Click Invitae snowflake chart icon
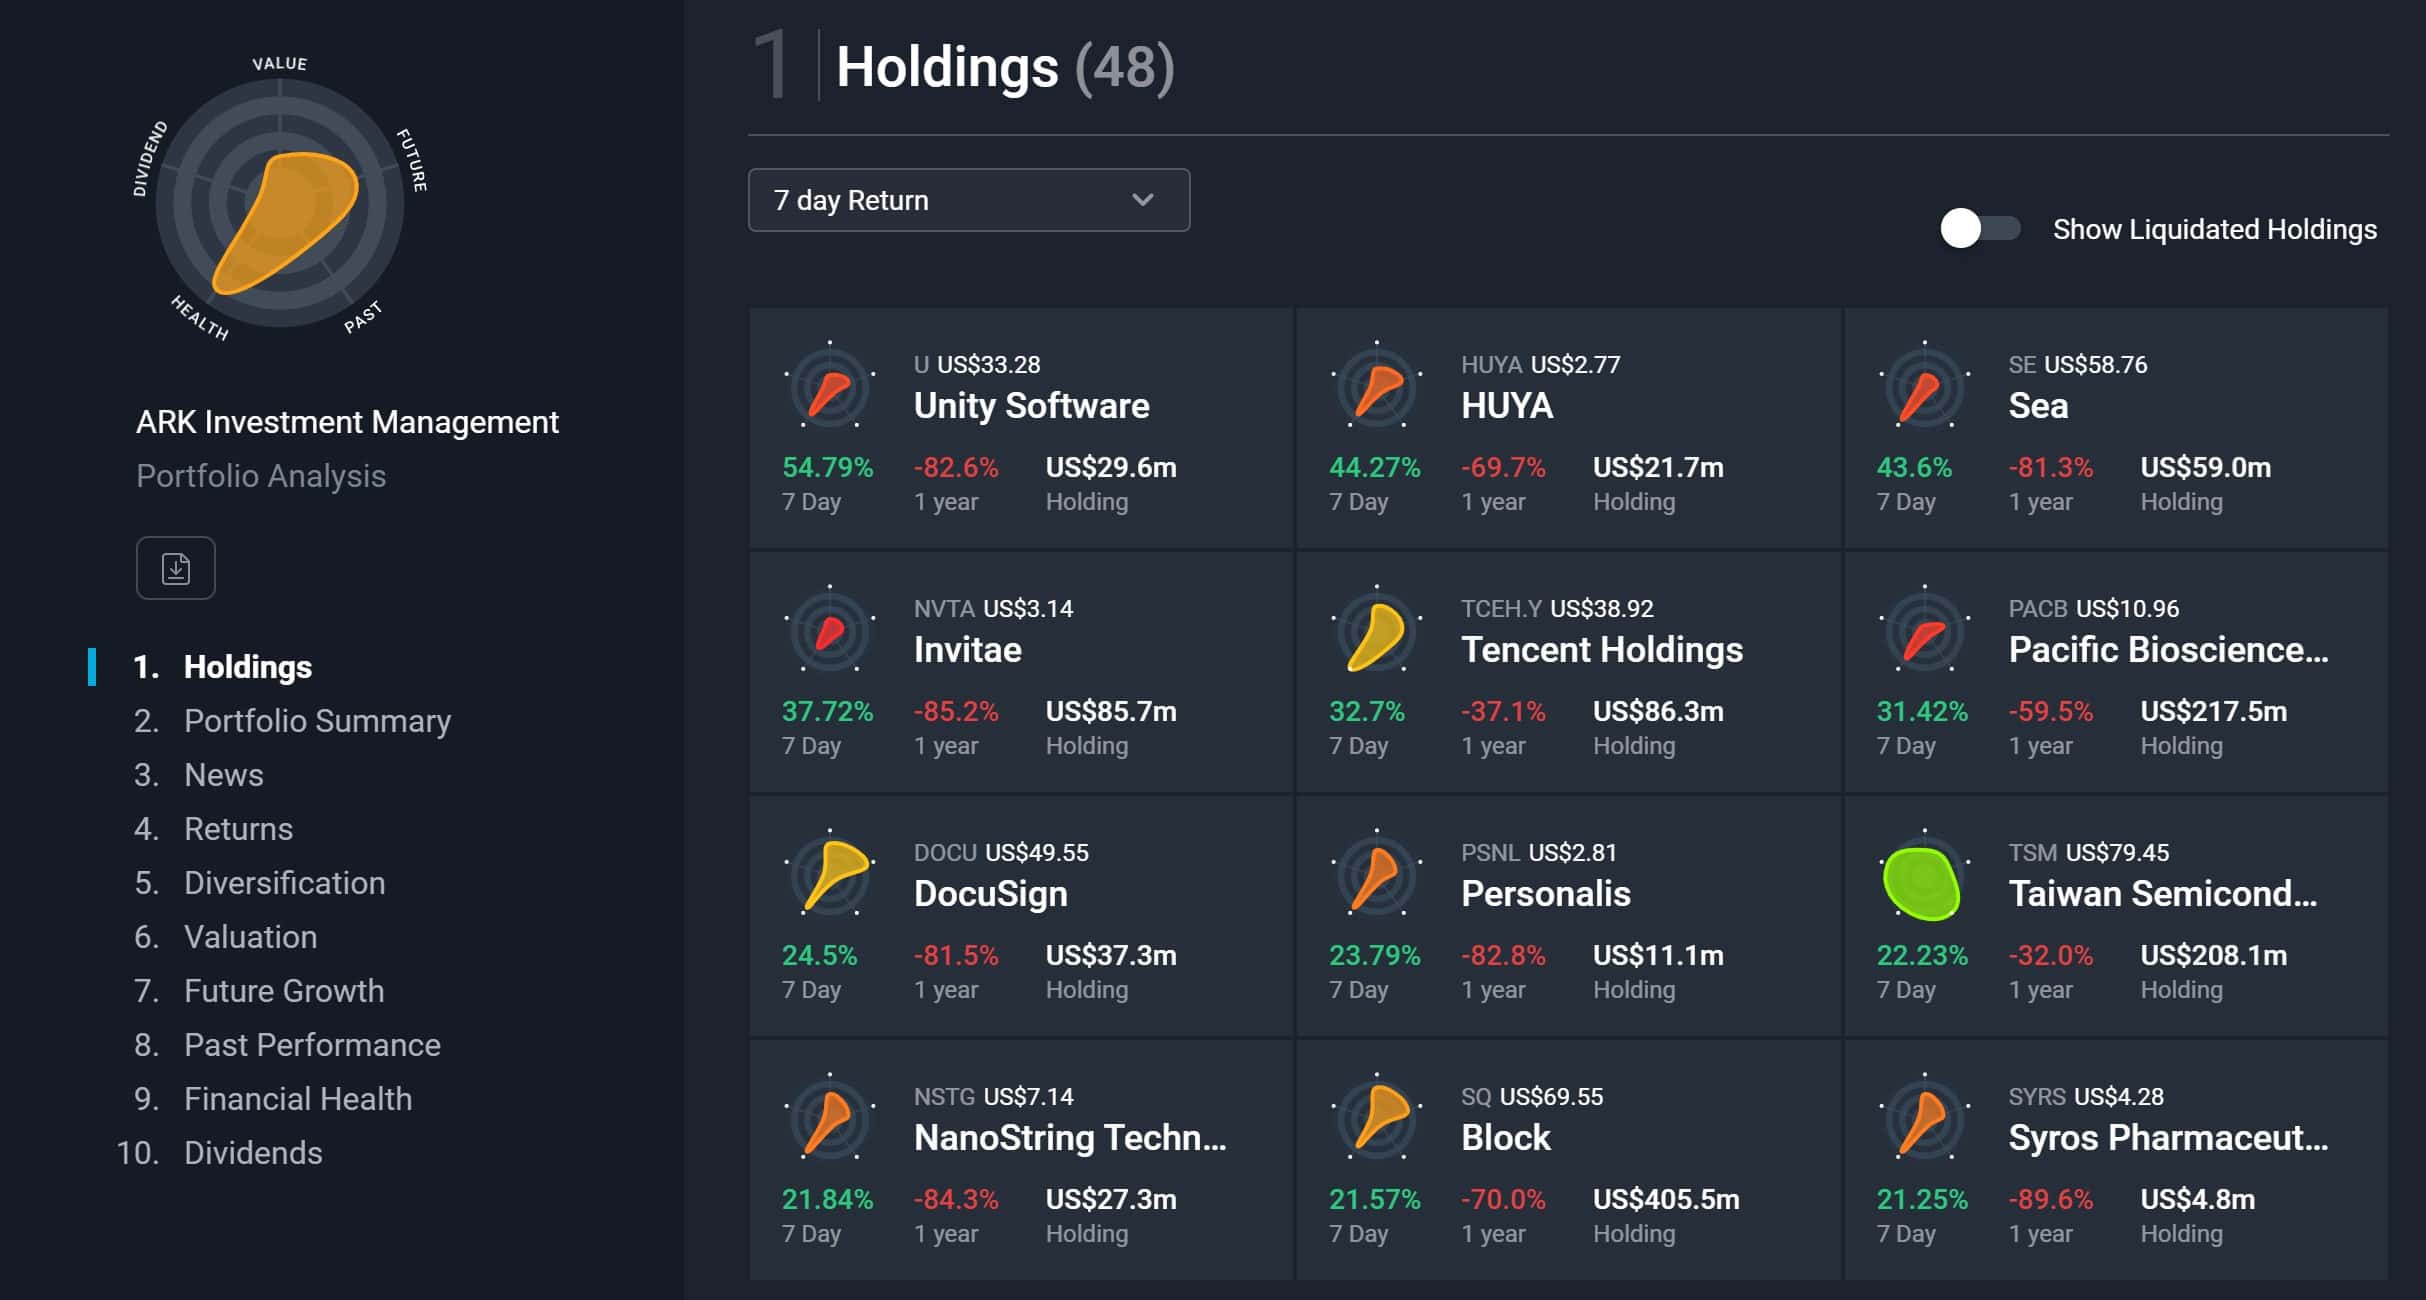The width and height of the screenshot is (2426, 1300). (x=830, y=631)
